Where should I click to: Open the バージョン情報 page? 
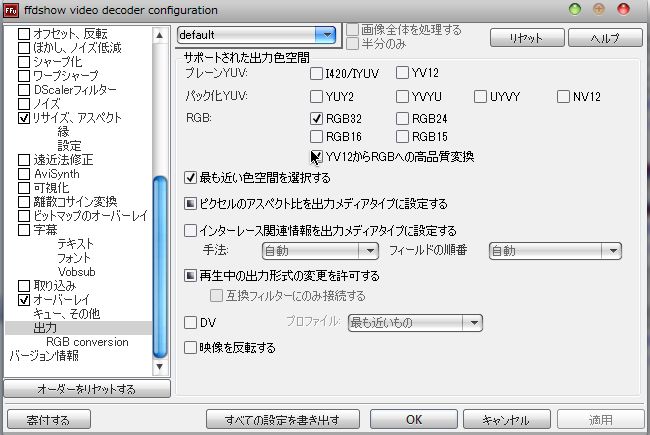pyautogui.click(x=44, y=356)
